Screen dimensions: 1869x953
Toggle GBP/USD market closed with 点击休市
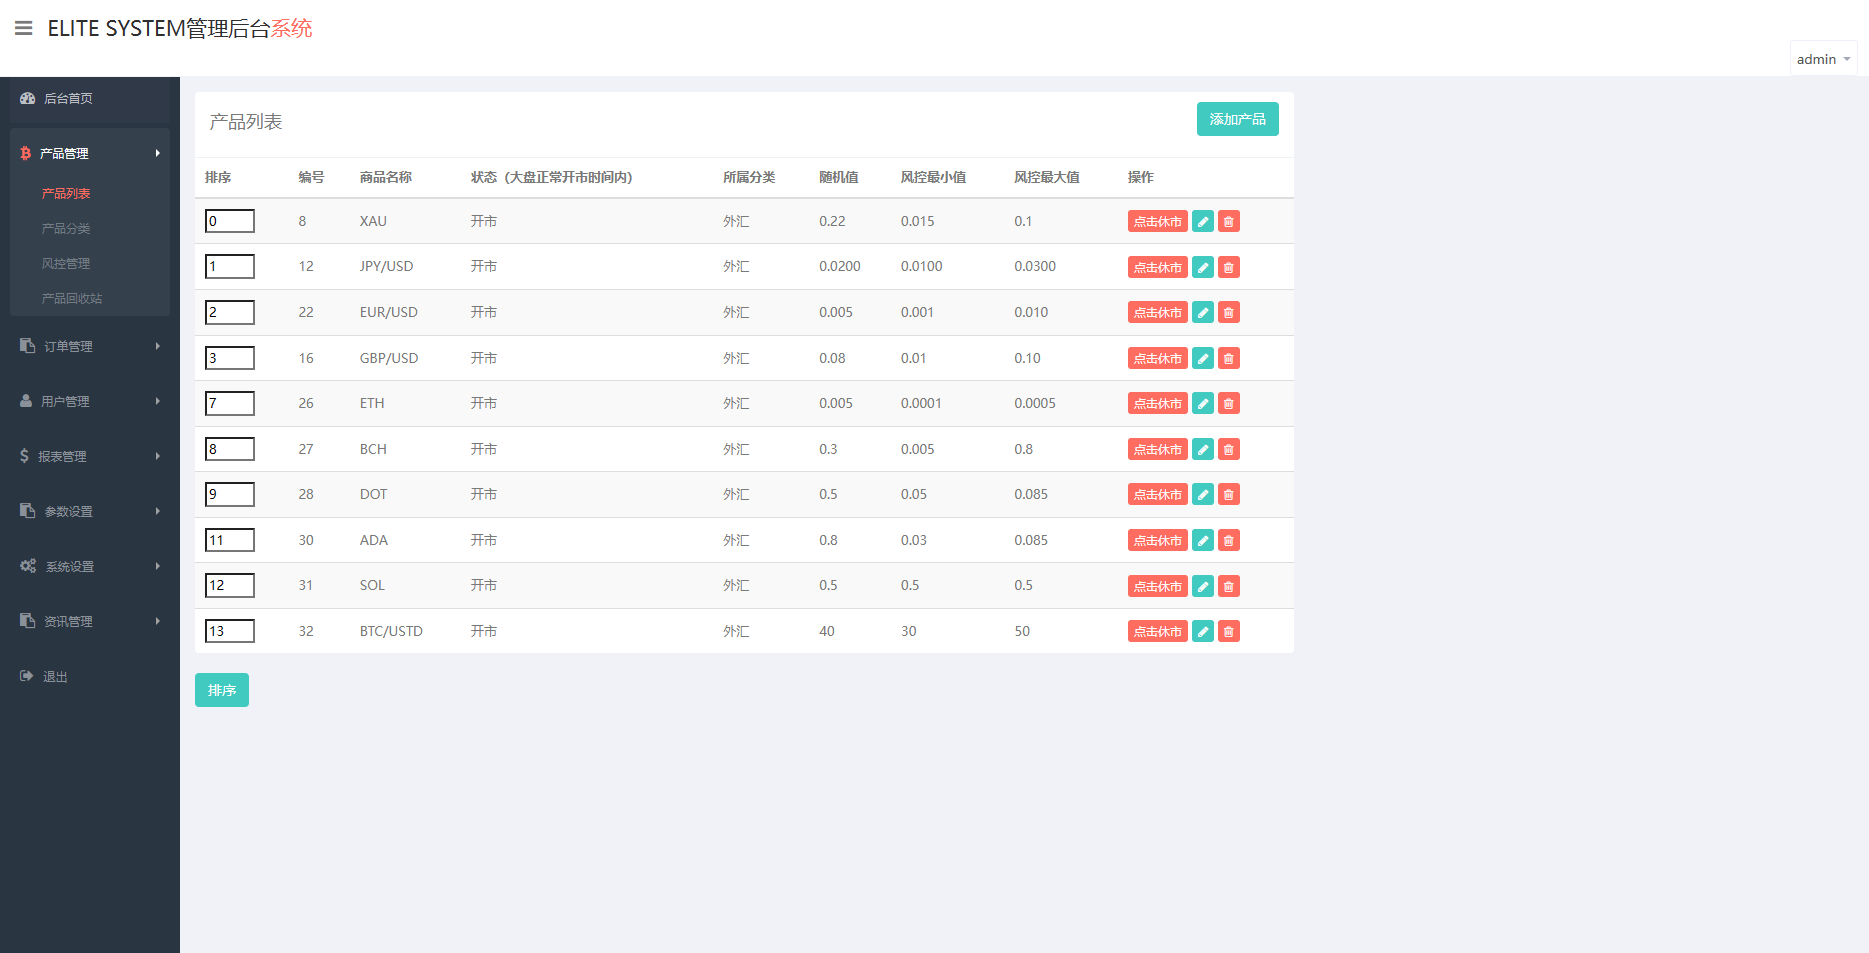(1157, 358)
